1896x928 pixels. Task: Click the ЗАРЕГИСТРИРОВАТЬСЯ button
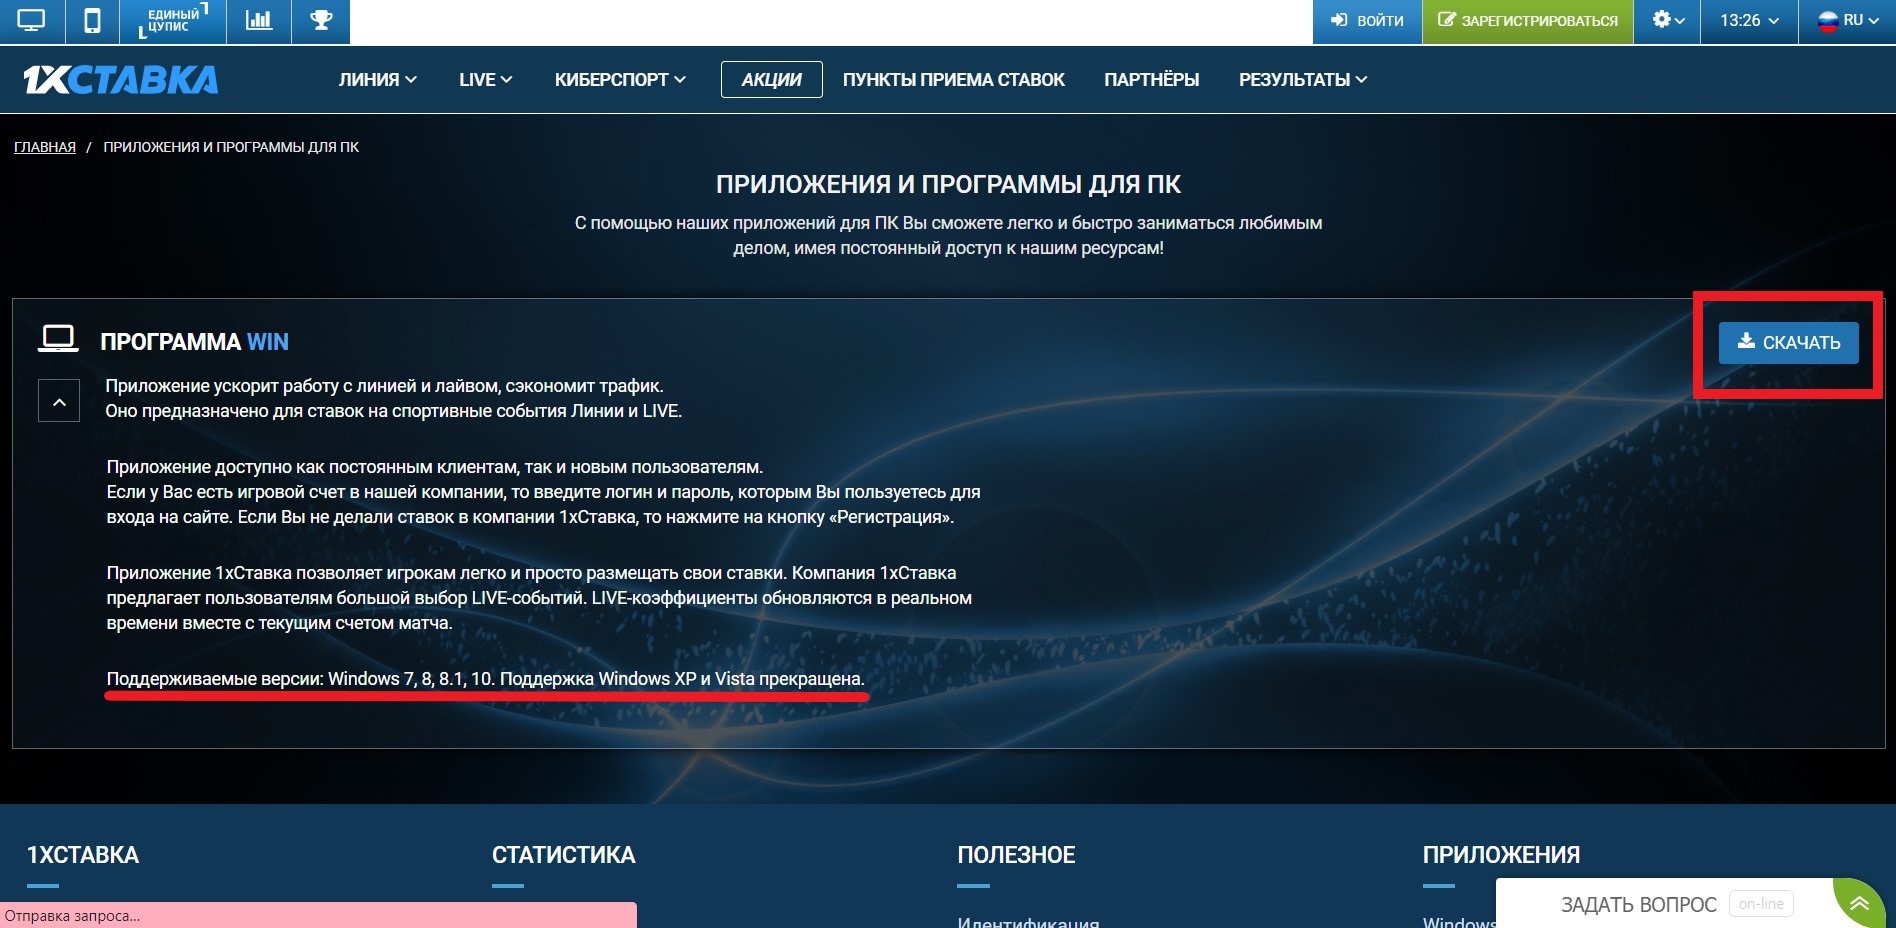[x=1528, y=21]
